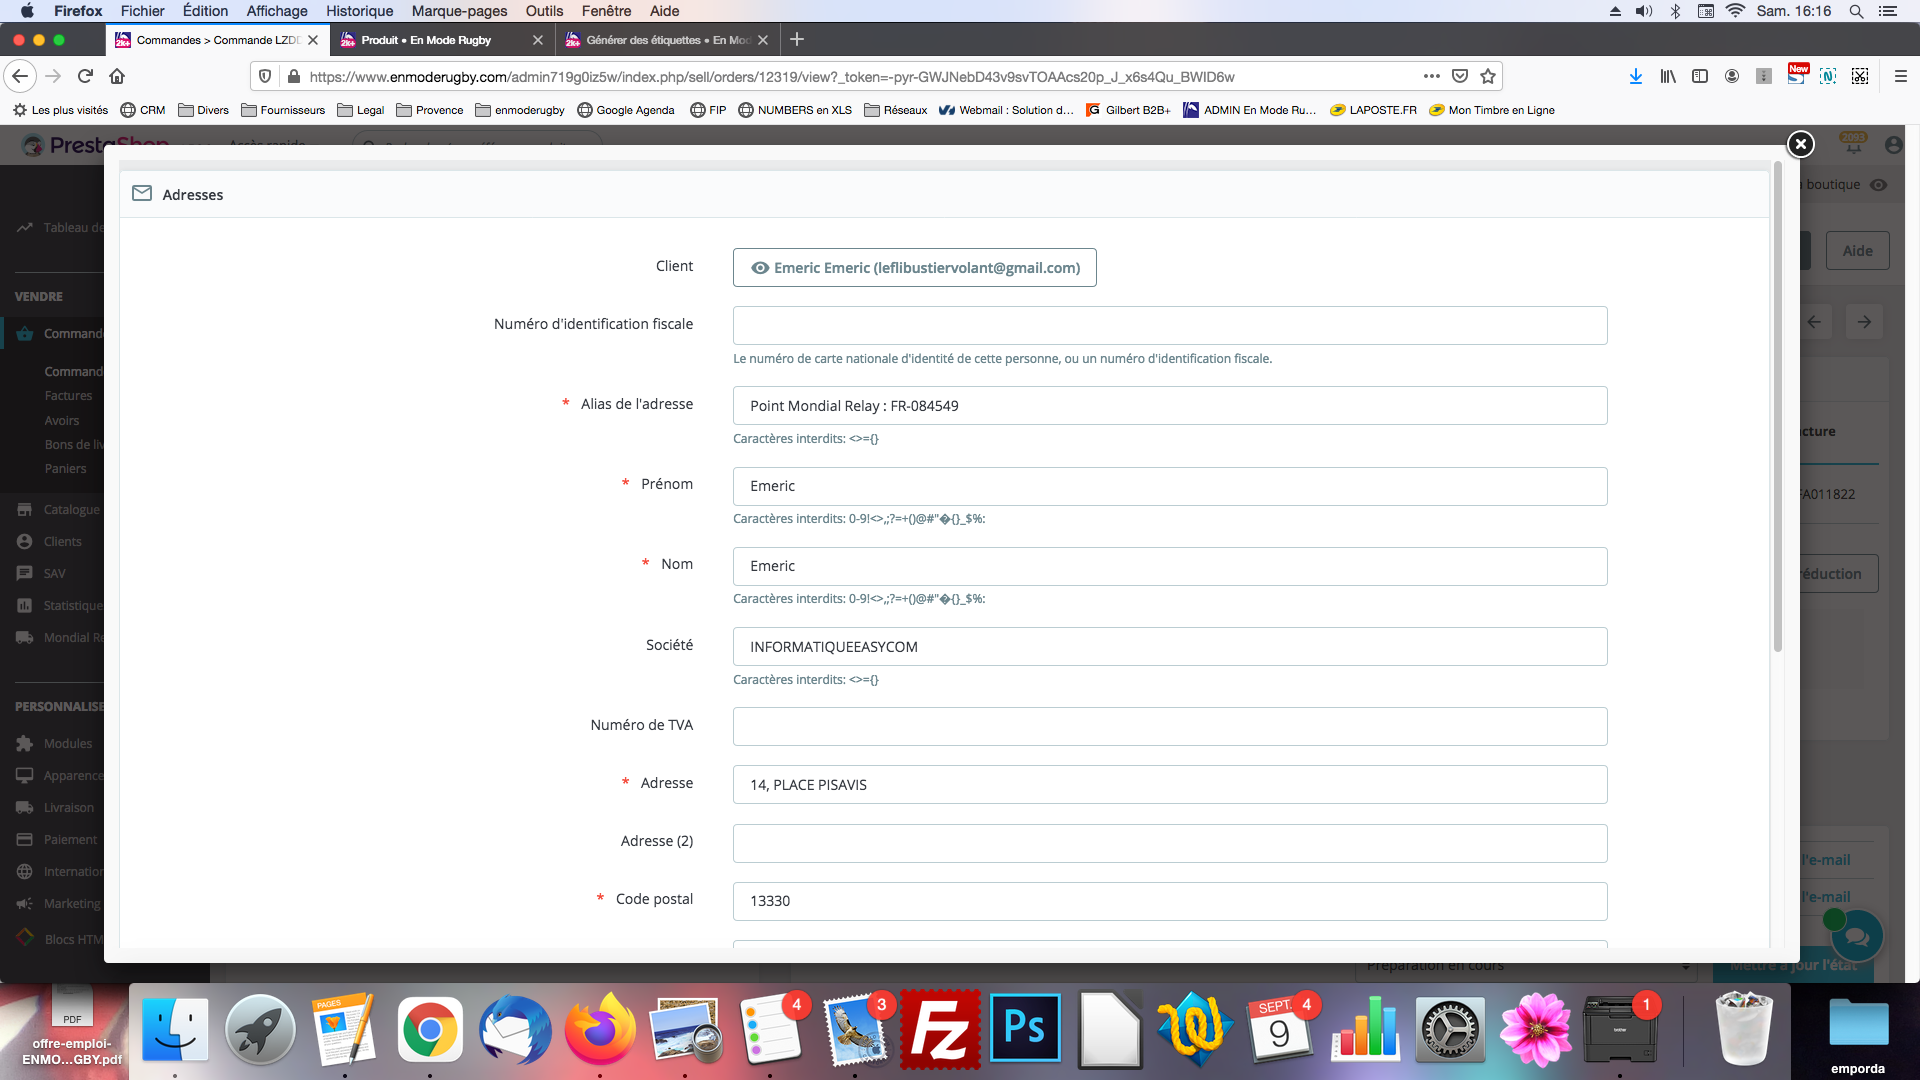The width and height of the screenshot is (1920, 1080).
Task: Open the Firefox downloads arrow
Action: (x=1636, y=76)
